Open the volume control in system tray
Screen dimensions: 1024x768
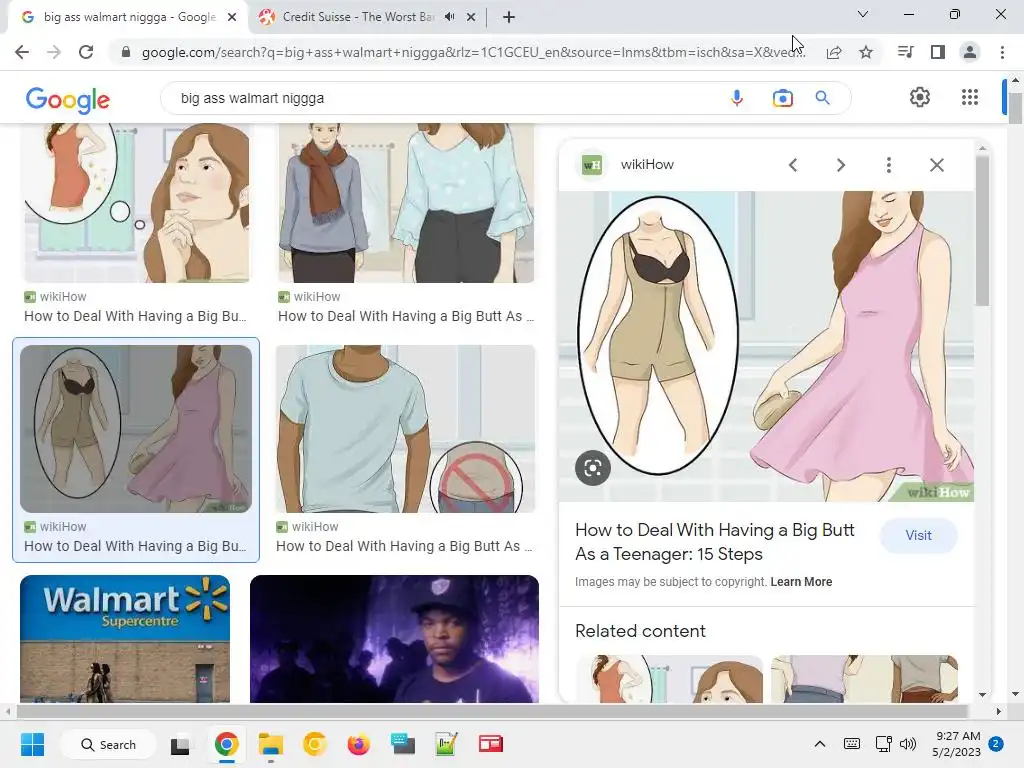tap(908, 744)
